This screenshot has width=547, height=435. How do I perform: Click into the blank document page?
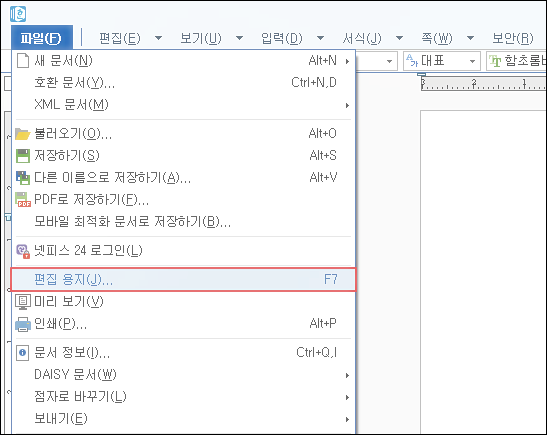coord(484,272)
